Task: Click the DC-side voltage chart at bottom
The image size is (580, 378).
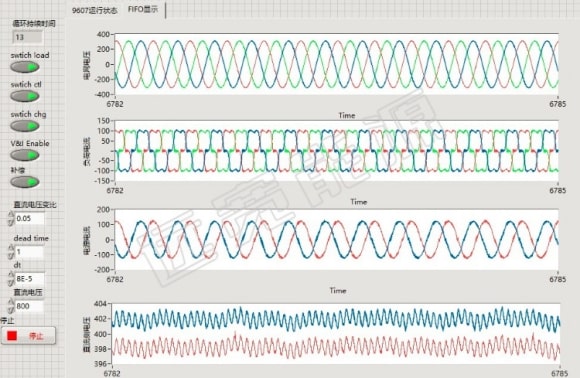Action: click(x=336, y=334)
